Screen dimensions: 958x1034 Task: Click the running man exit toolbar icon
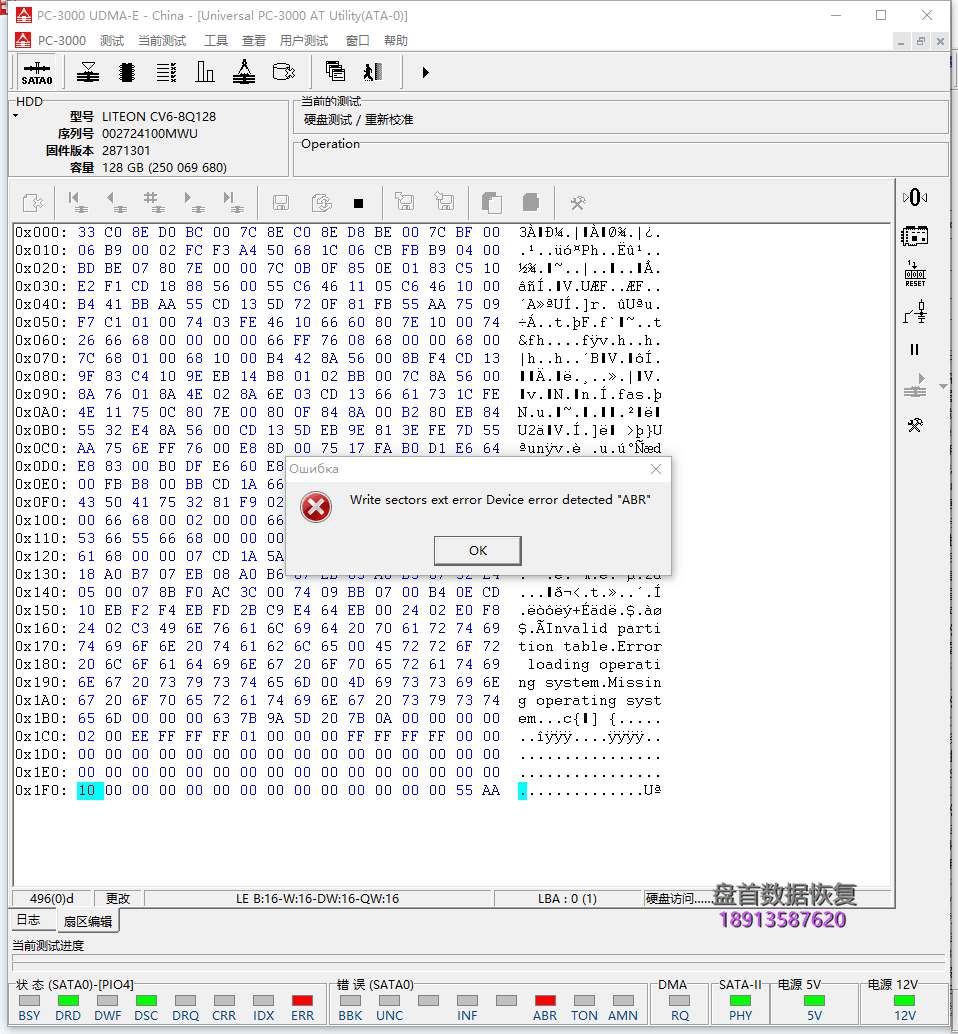(x=373, y=71)
